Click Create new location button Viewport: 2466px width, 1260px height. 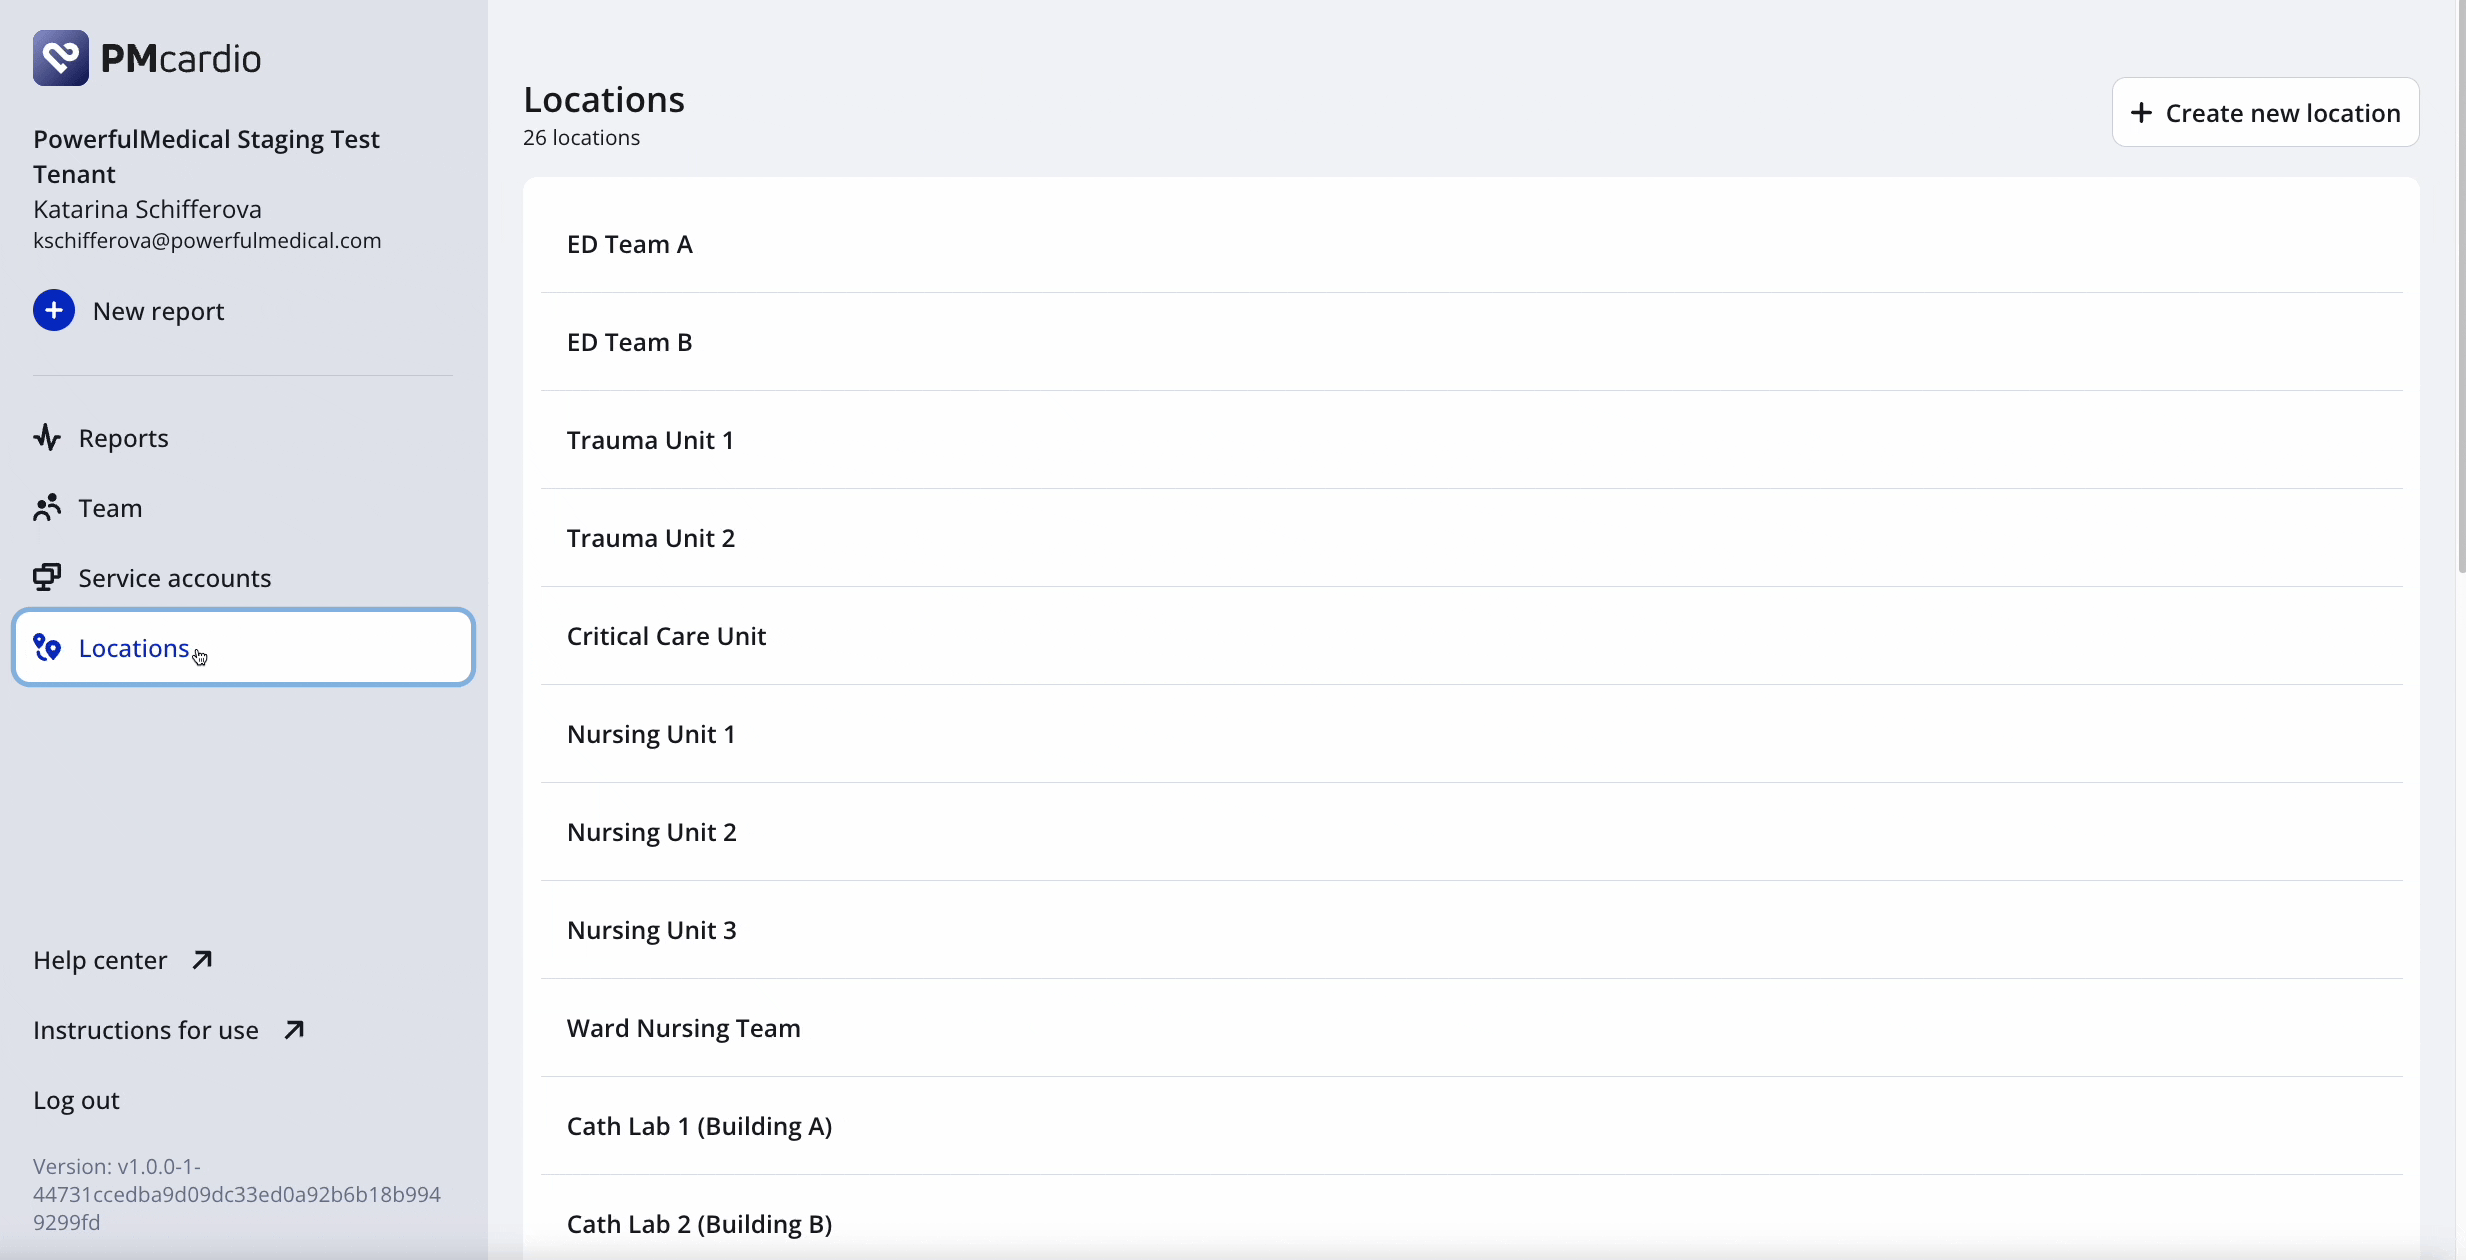(x=2265, y=112)
